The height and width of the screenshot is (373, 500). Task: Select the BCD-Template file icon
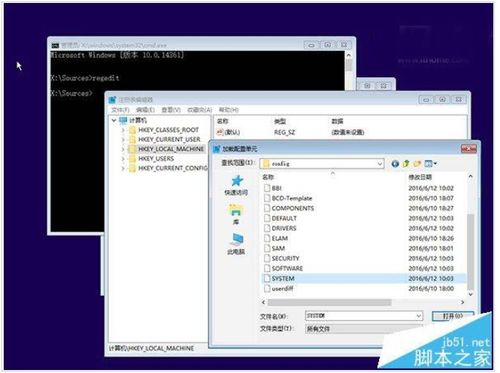(x=267, y=198)
